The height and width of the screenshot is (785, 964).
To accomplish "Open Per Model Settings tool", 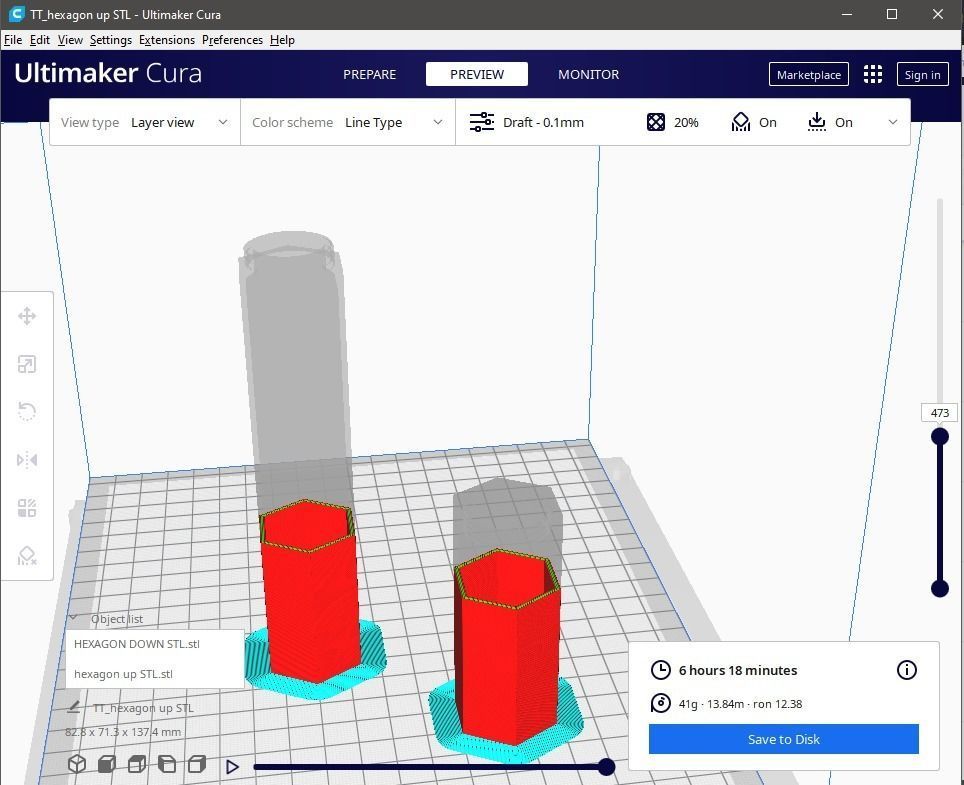I will 26,508.
